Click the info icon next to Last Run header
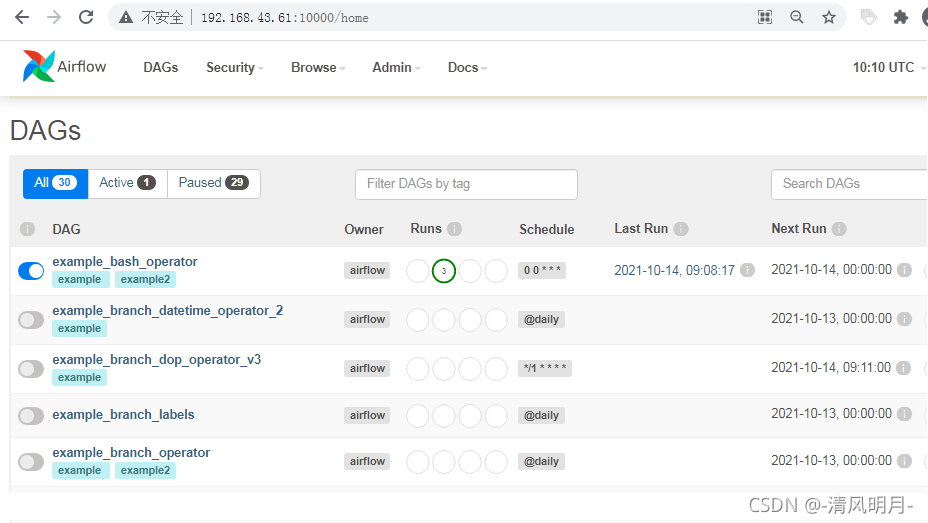This screenshot has height=523, width=928. [x=681, y=229]
